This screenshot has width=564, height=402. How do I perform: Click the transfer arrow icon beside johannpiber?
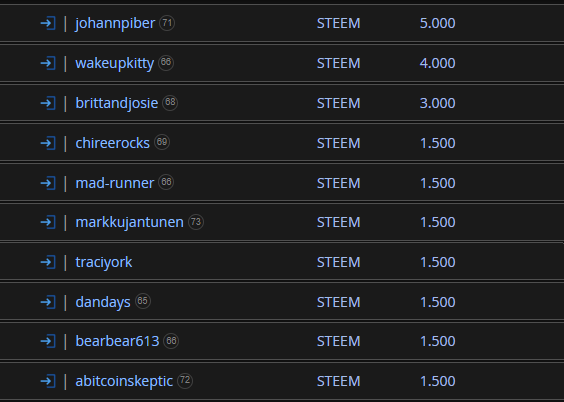(x=48, y=23)
